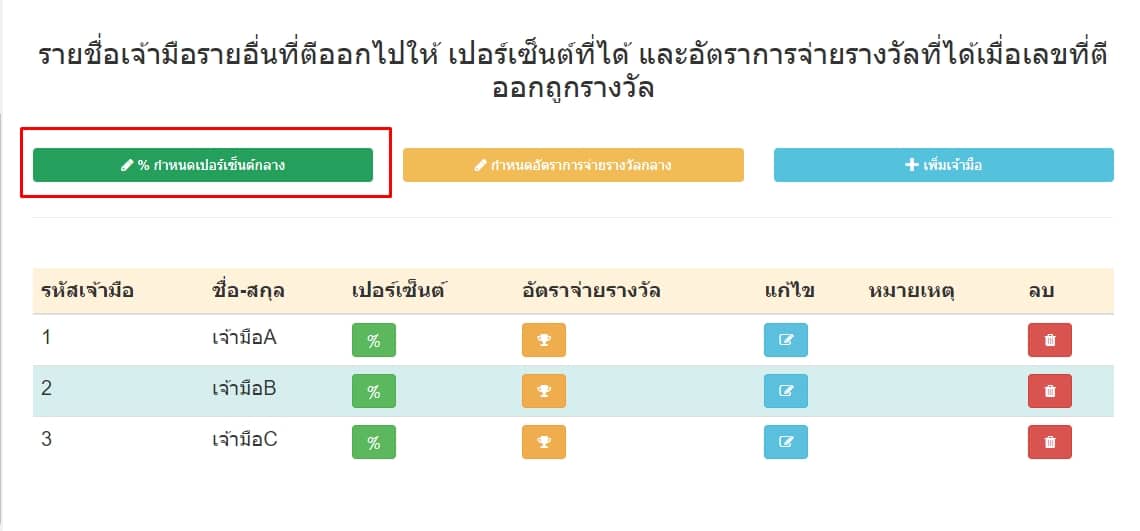Click the หมายเหตุ column header
Image resolution: width=1140 pixels, height=531 pixels.
pos(911,292)
